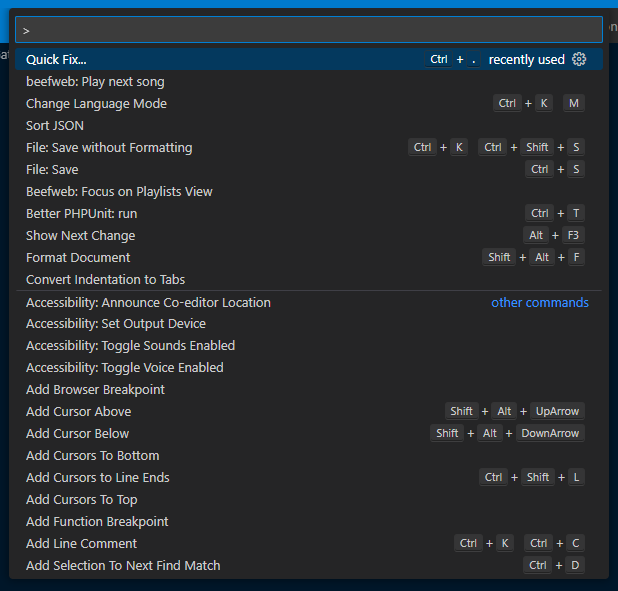Select the Quick Fix command

coord(57,60)
